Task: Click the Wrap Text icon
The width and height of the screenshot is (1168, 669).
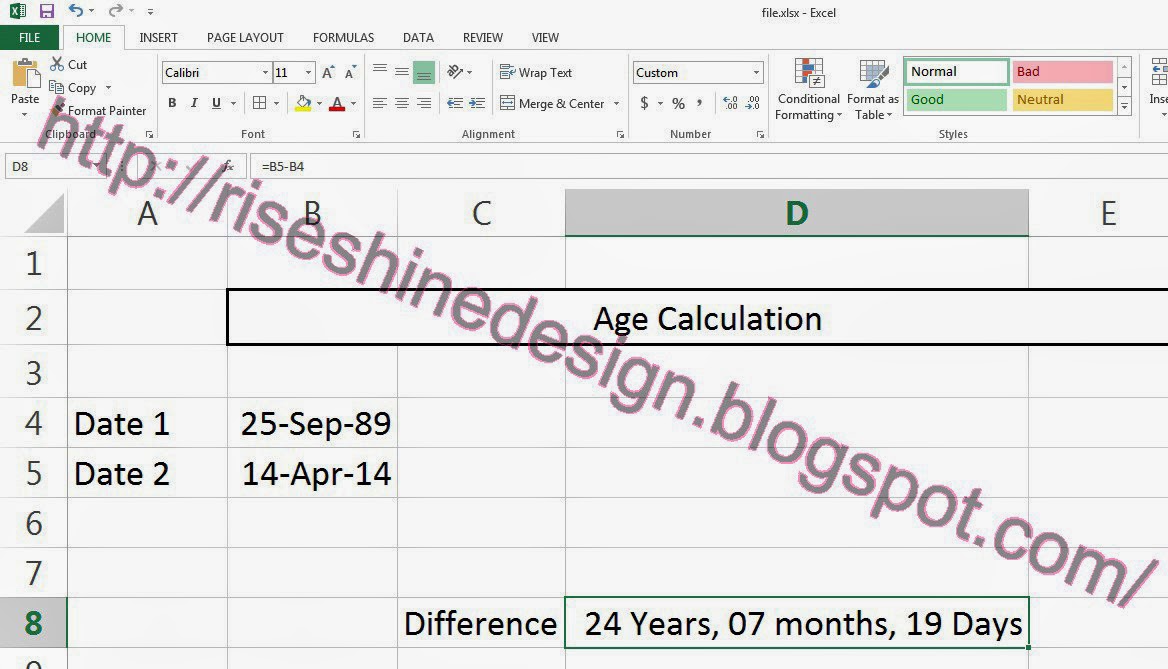Action: 510,72
